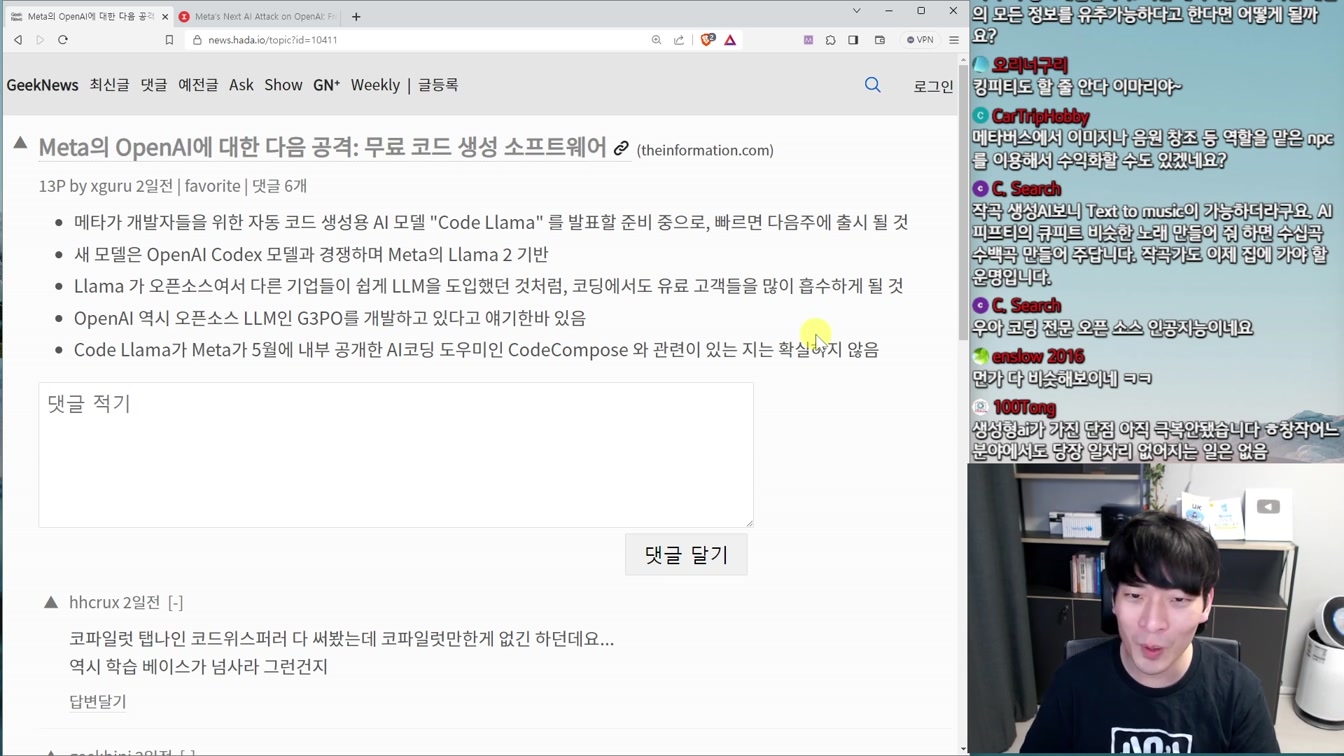This screenshot has height=756, width=1344.
Task: Click the GeekNews search magnifier icon
Action: point(873,85)
